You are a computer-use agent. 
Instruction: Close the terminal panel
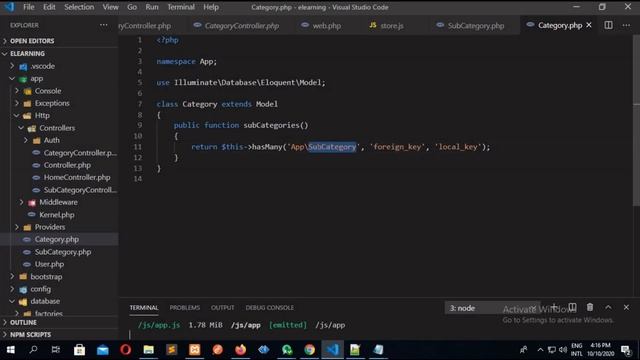point(626,307)
